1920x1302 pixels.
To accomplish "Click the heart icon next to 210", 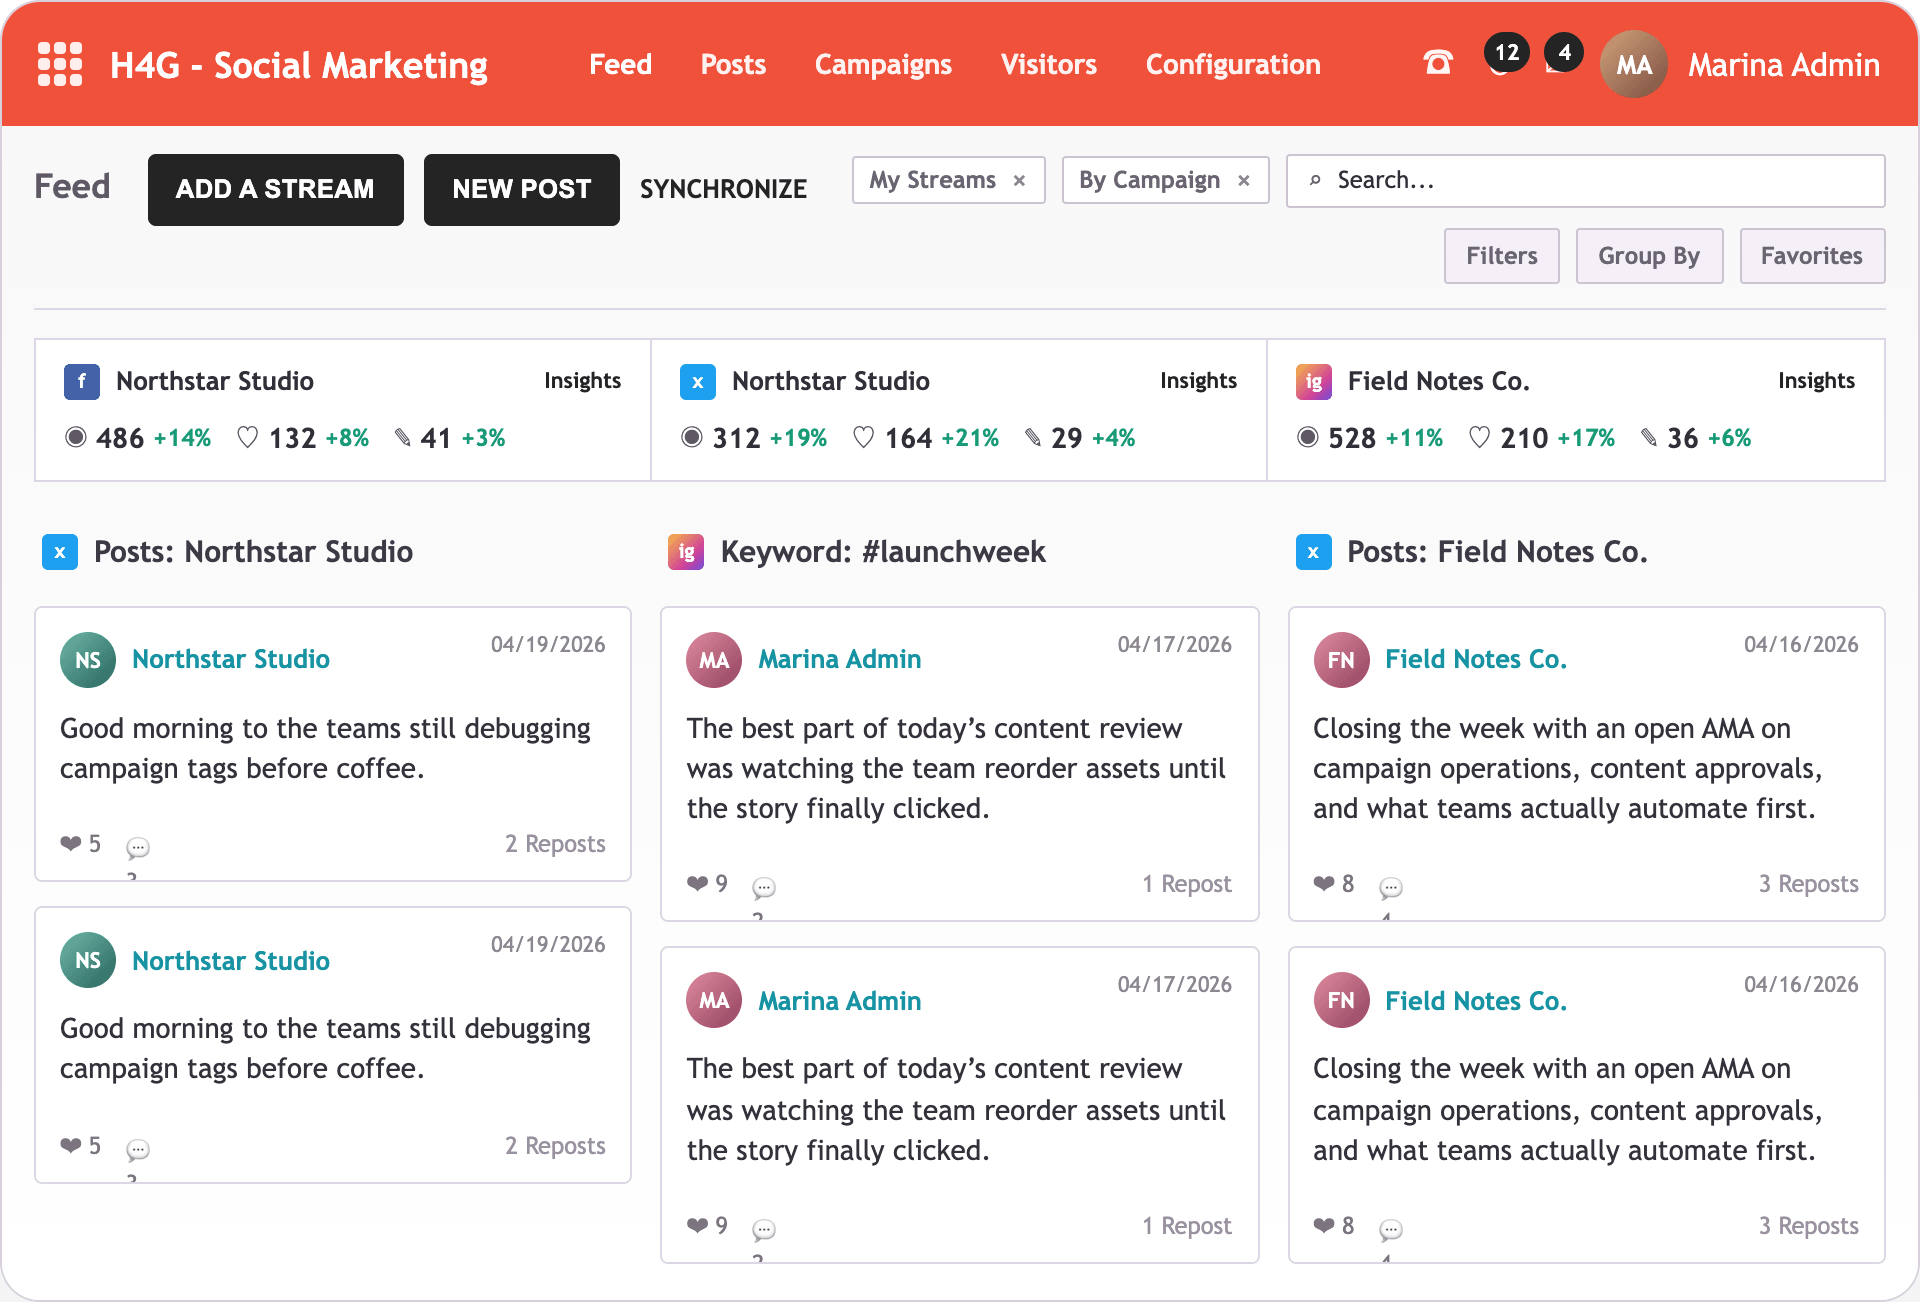I will (1479, 437).
